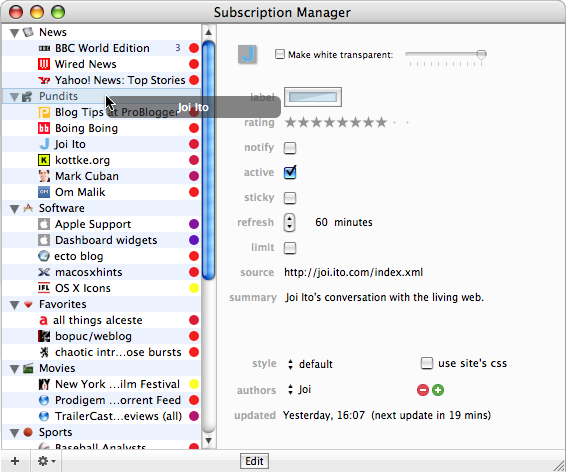Screen dimensions: 566x472
Task: Click the Edit button
Action: (x=254, y=461)
